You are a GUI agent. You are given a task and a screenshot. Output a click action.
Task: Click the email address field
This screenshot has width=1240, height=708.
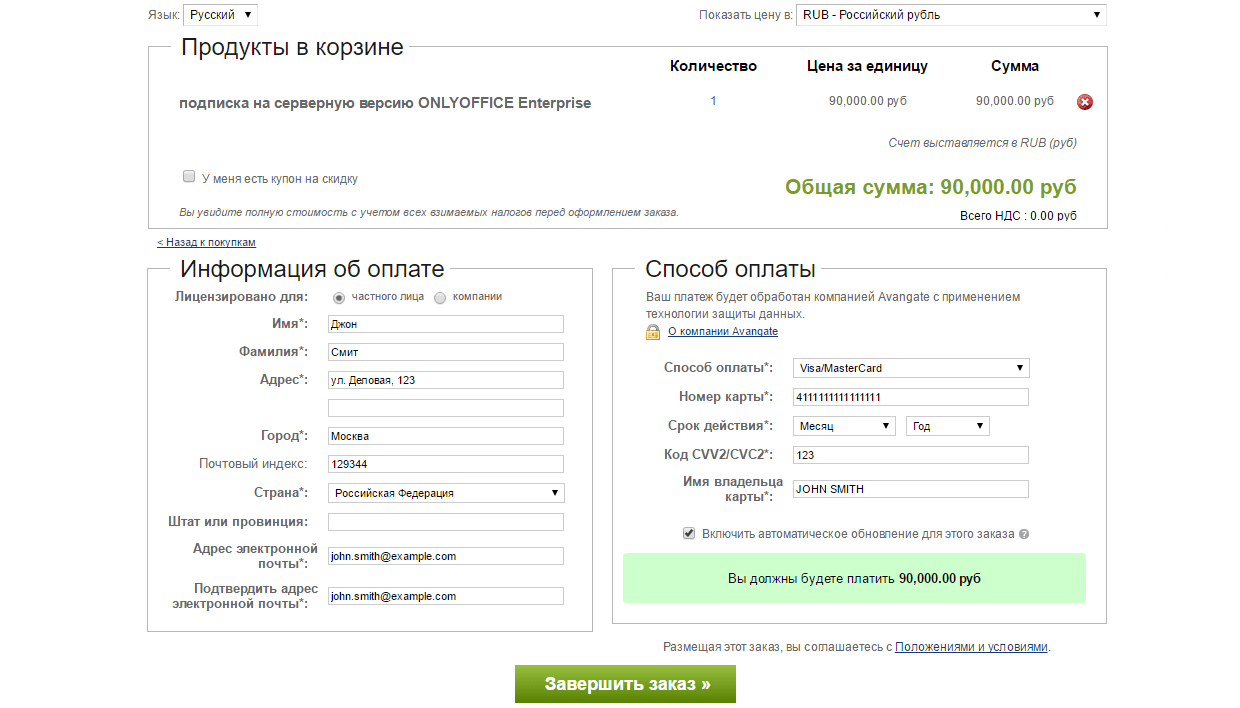click(x=446, y=556)
